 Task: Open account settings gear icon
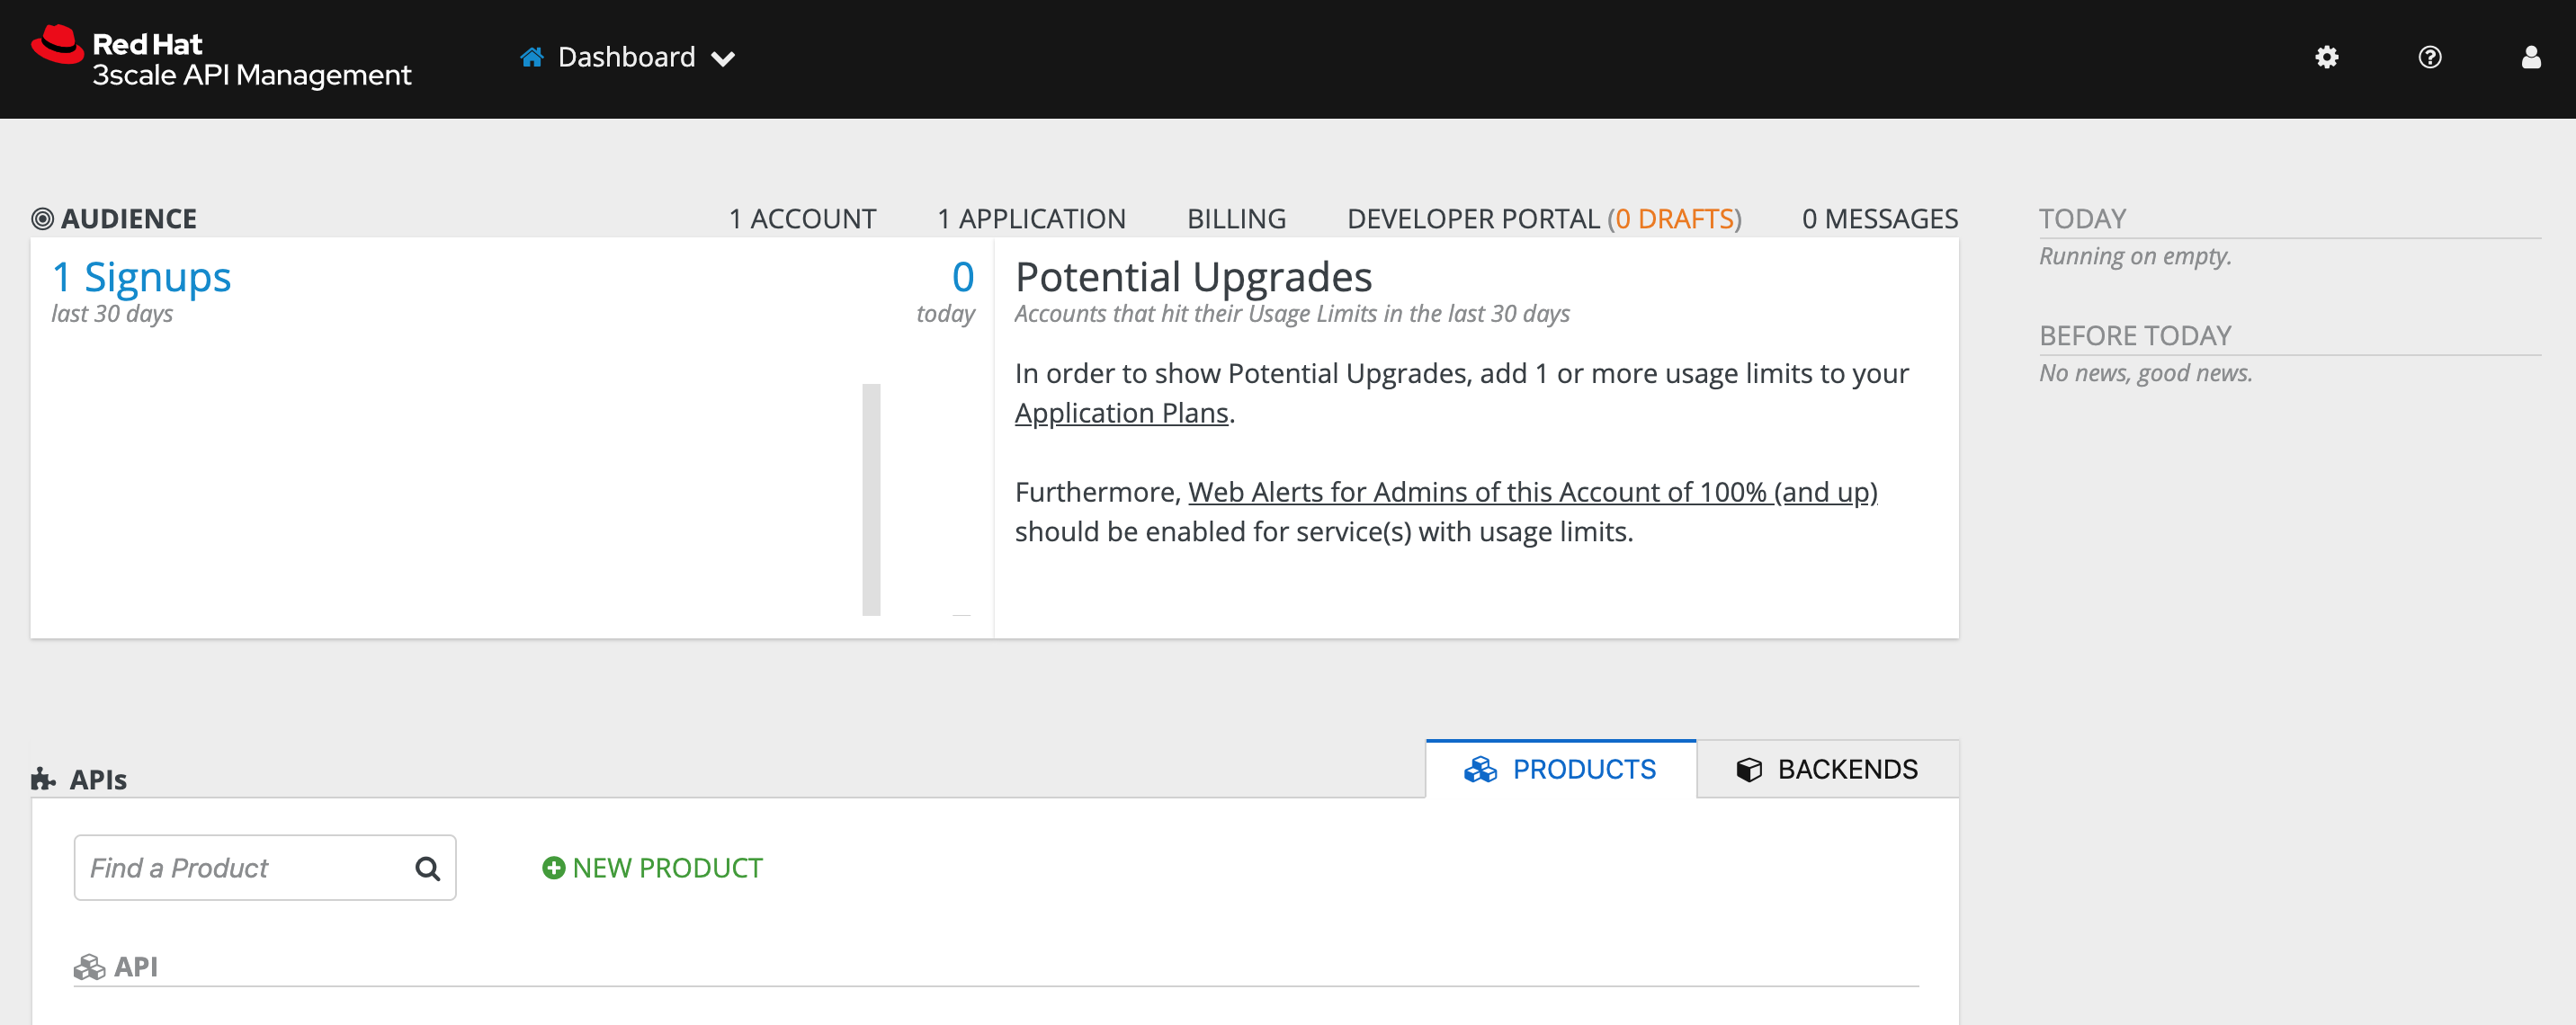(2327, 57)
